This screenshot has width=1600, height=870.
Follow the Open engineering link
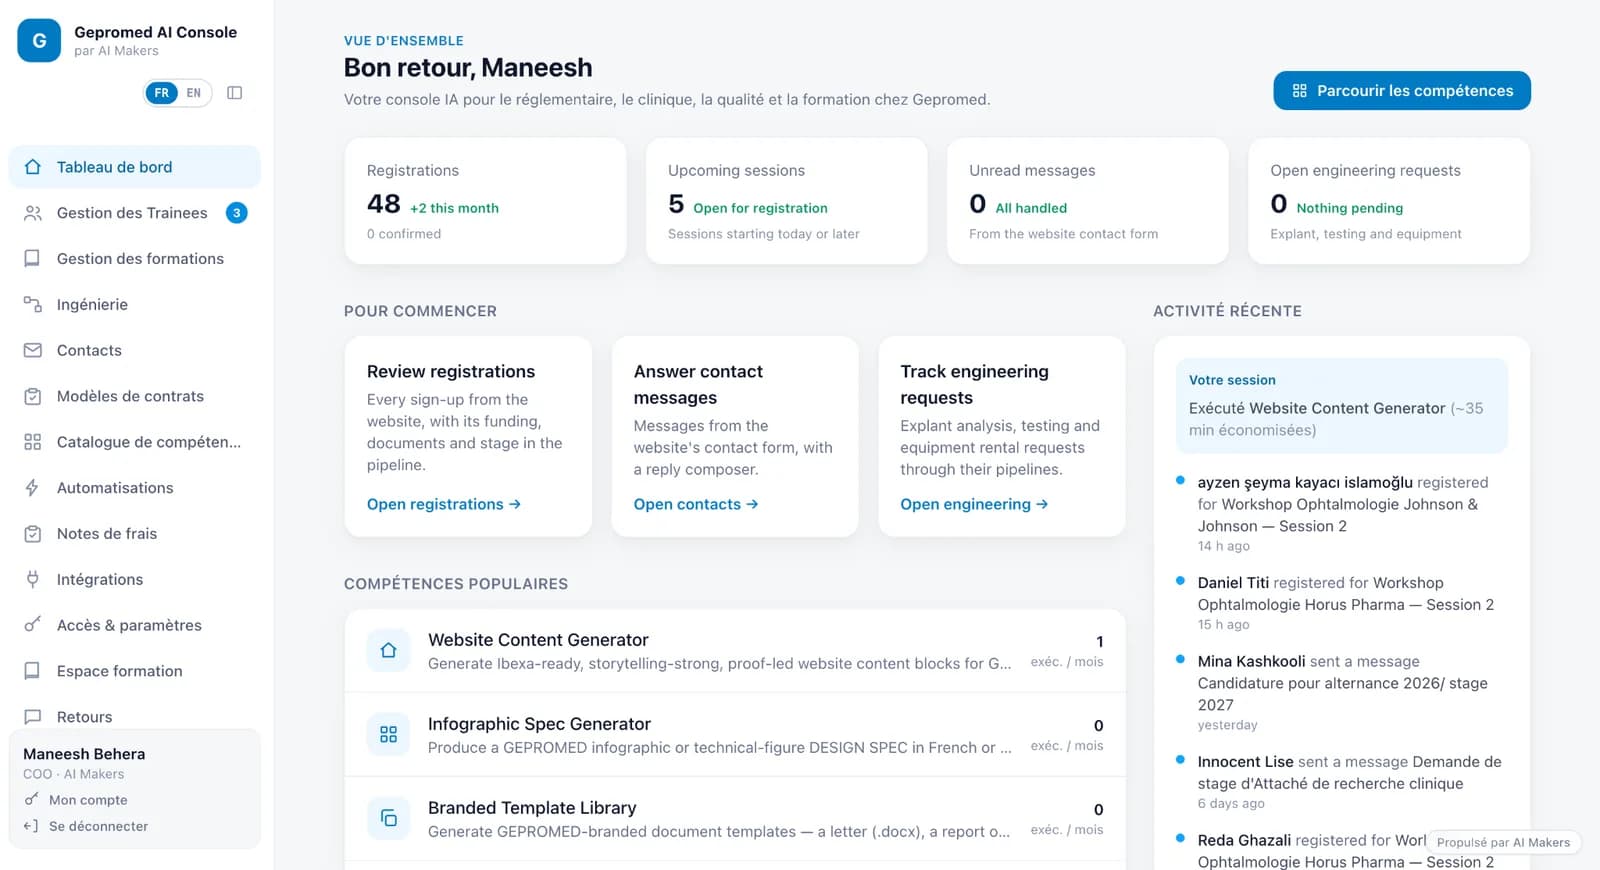pyautogui.click(x=974, y=504)
